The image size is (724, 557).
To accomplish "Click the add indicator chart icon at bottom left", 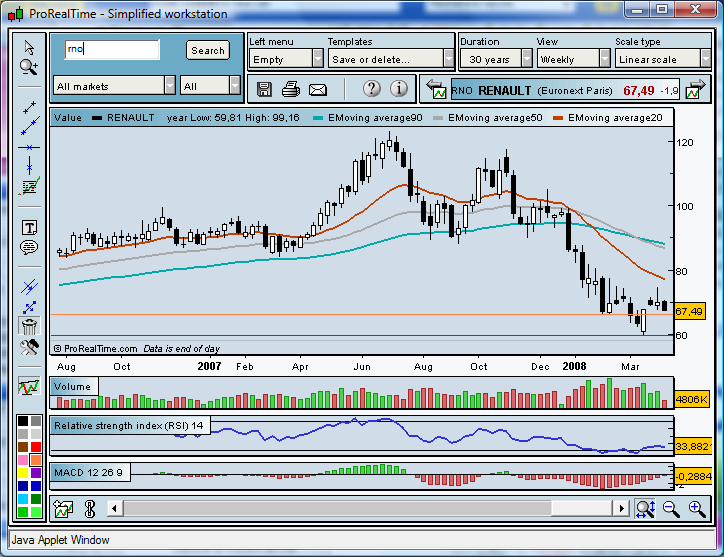I will click(63, 509).
